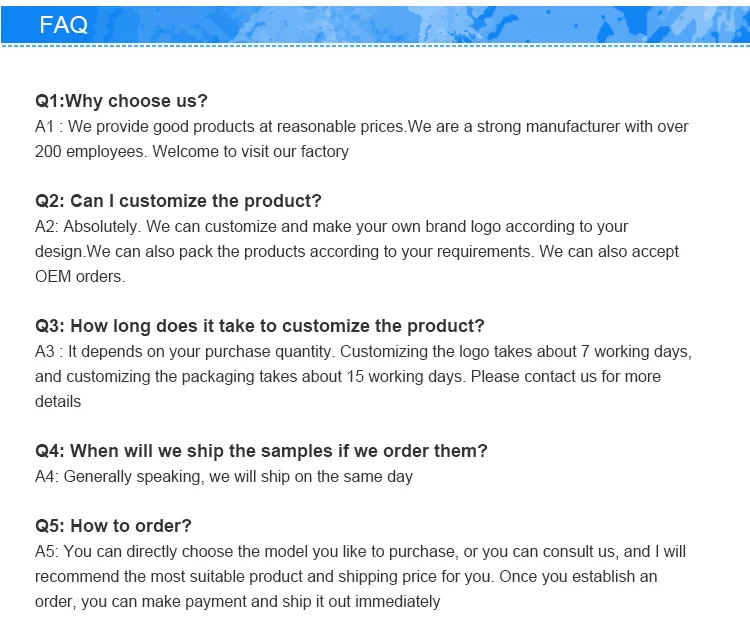
Task: Select the "Q1: Why choose us?" question
Action: (121, 101)
